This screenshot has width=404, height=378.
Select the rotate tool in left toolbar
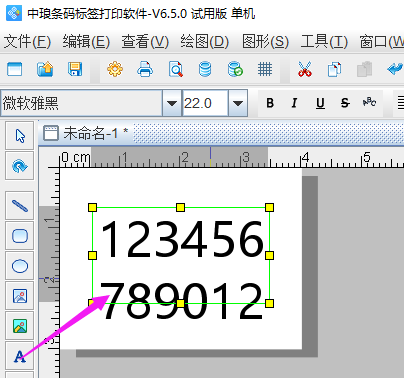point(20,166)
